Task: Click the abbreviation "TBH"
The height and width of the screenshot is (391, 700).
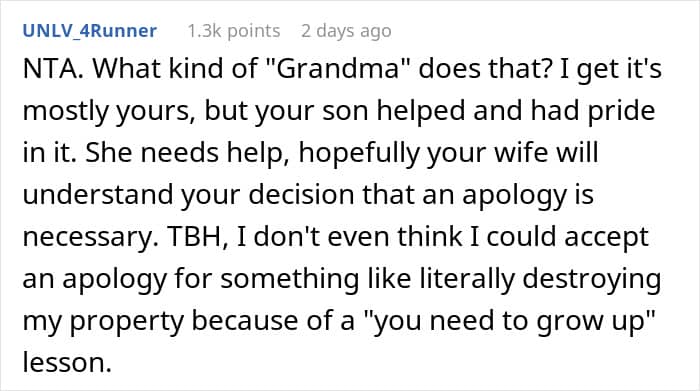Action: [x=198, y=237]
